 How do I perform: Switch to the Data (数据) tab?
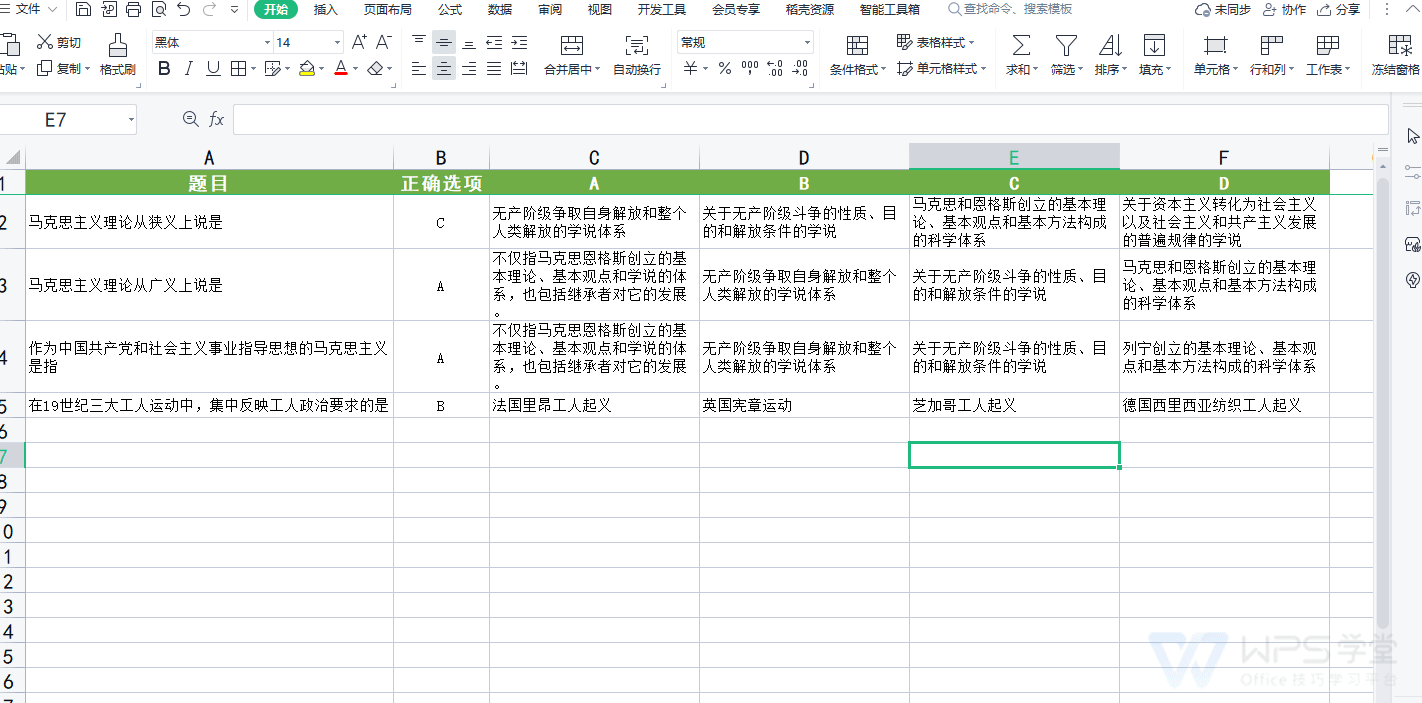(500, 9)
